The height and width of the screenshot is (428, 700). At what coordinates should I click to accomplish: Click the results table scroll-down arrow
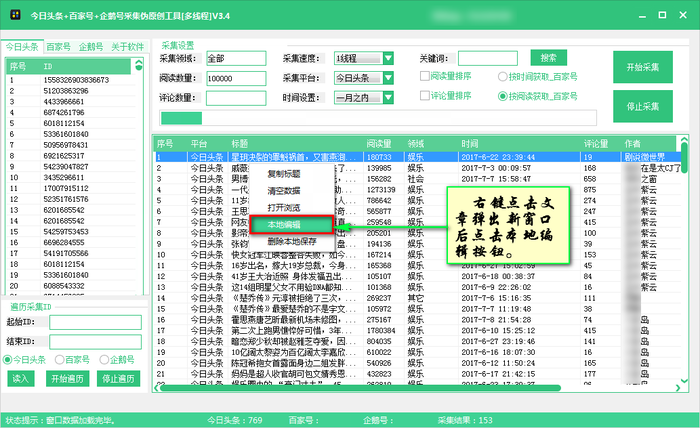coord(684,381)
